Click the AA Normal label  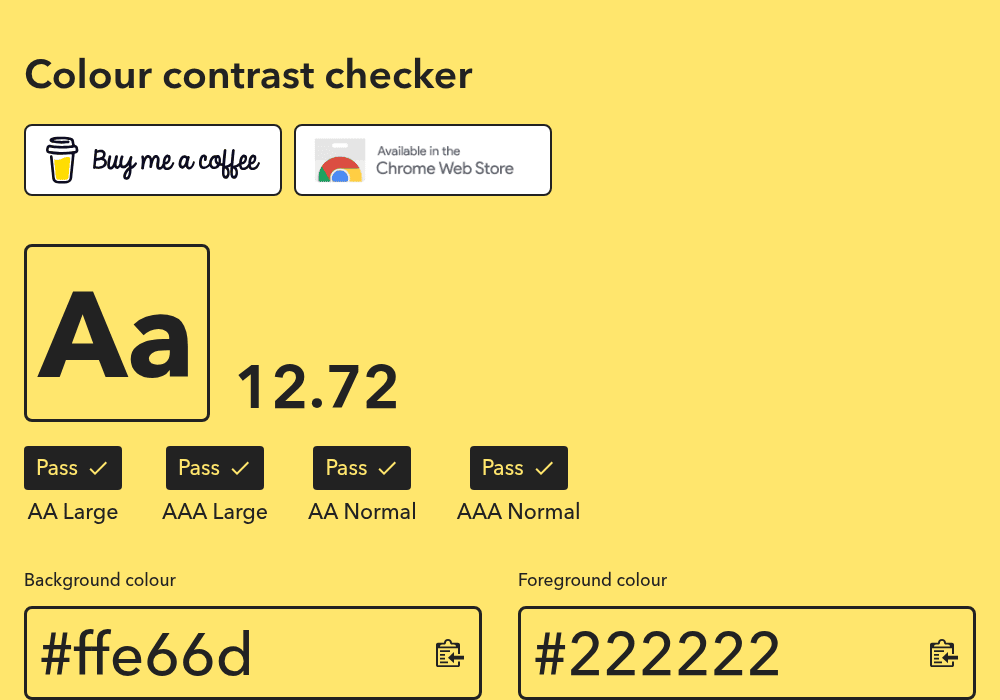[362, 511]
